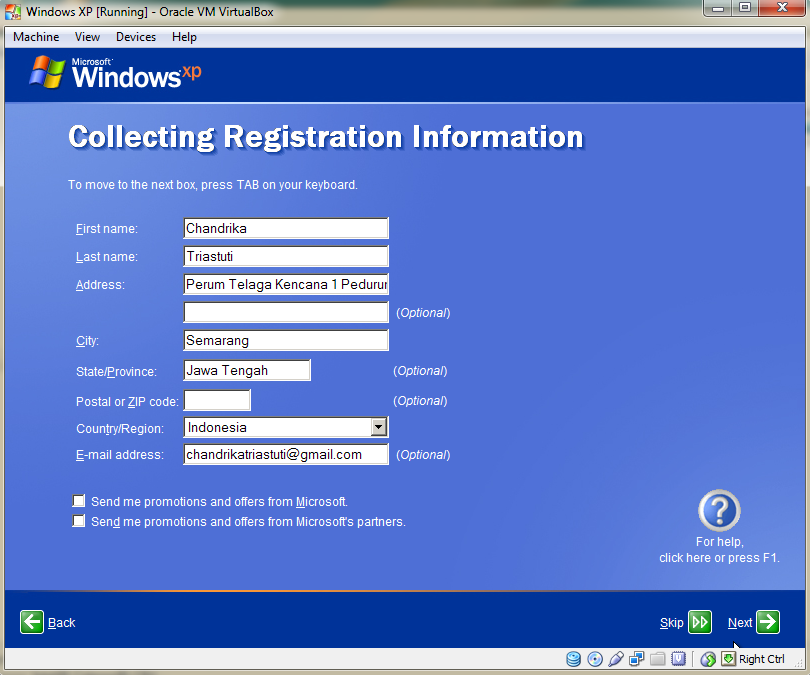Open help via the question mark icon
810x675 pixels.
click(719, 510)
